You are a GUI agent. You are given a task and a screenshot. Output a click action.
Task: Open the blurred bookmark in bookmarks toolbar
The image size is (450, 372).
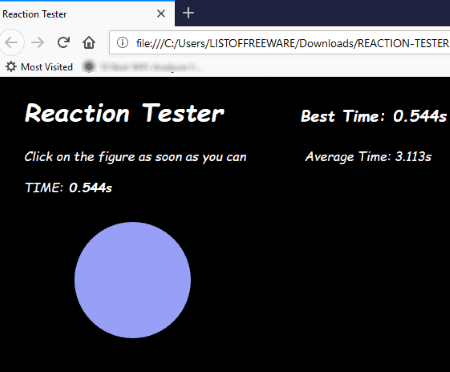[142, 67]
